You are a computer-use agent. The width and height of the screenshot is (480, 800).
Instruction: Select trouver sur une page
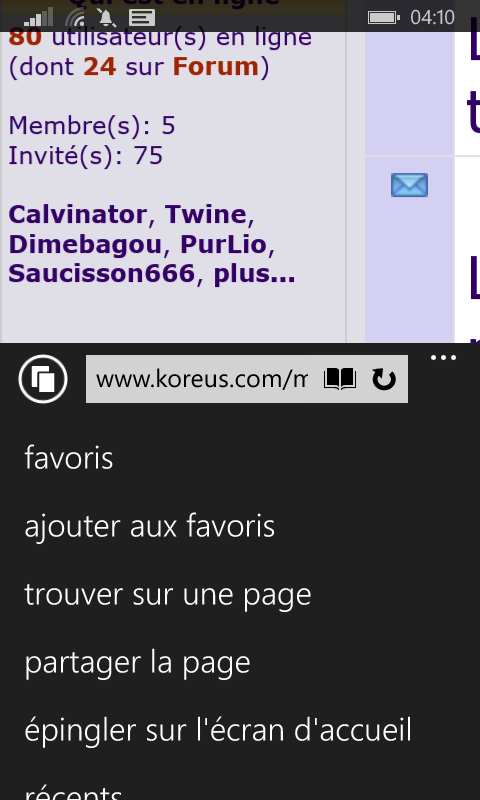click(x=168, y=594)
